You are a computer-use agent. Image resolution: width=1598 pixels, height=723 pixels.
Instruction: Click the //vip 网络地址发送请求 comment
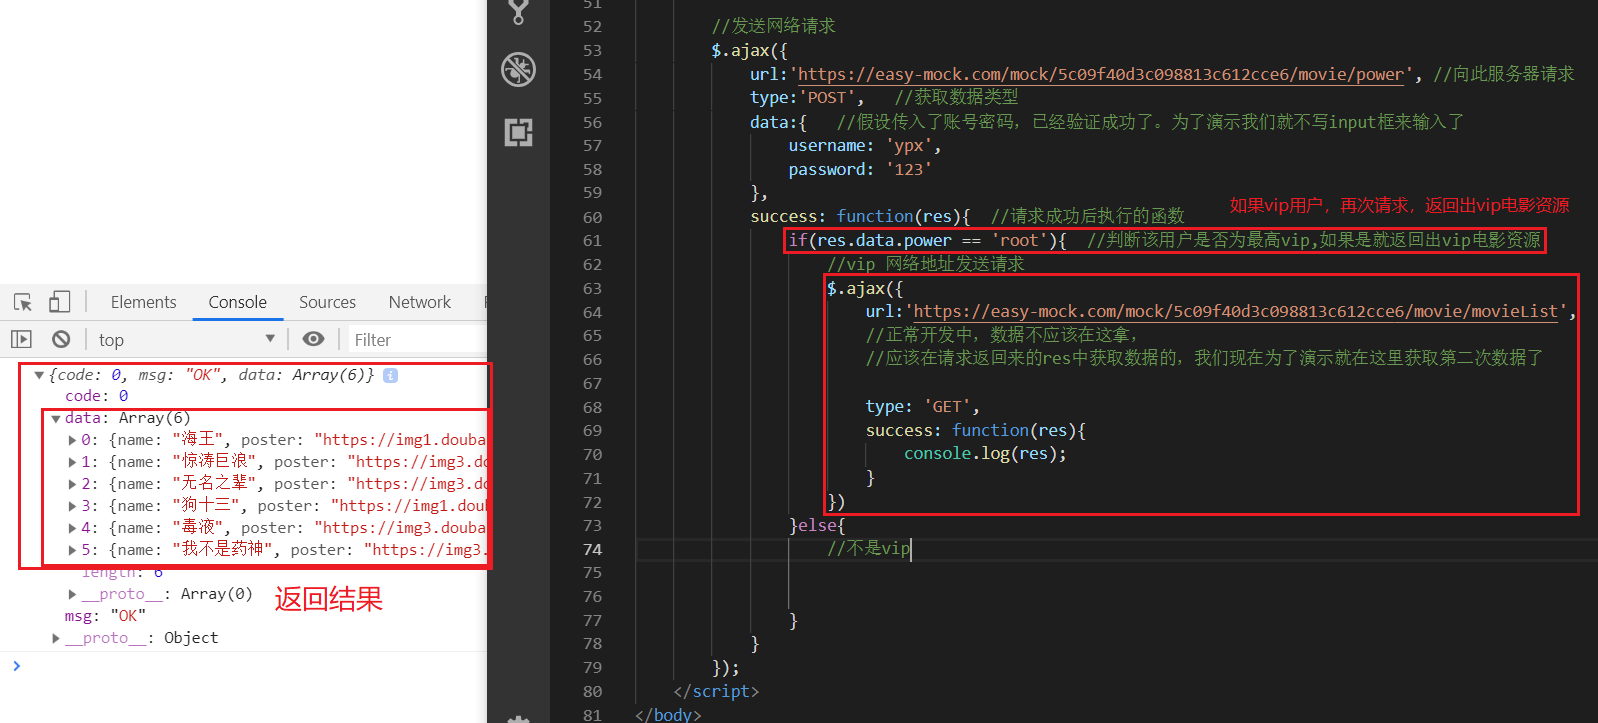pyautogui.click(x=926, y=264)
